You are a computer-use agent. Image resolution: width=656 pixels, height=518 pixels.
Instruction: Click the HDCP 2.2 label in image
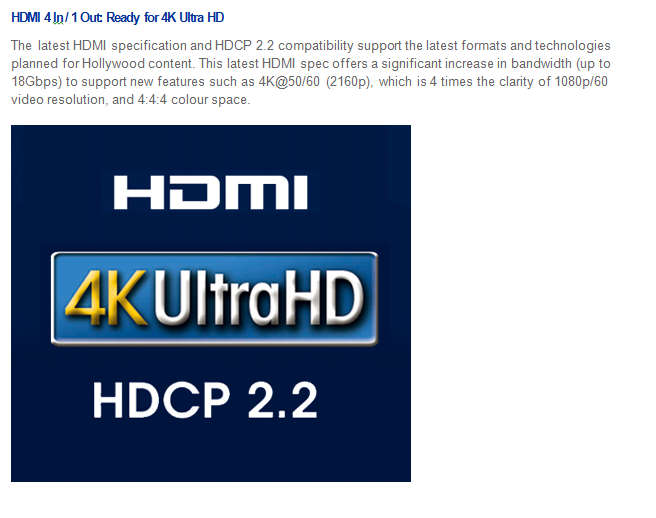click(x=205, y=400)
